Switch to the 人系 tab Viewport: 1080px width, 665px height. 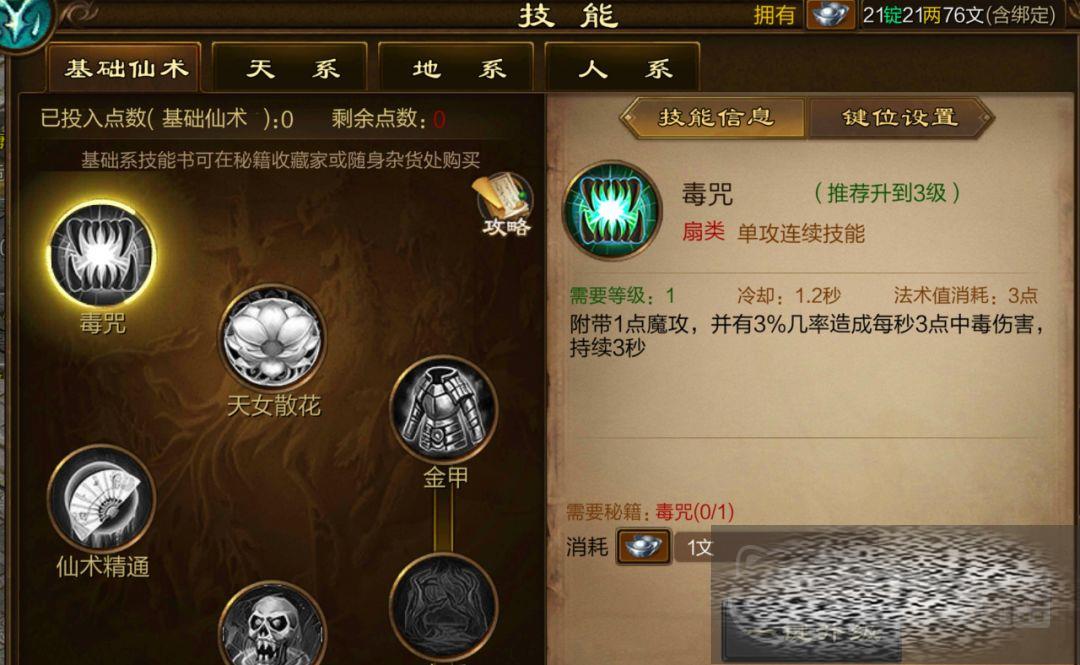pyautogui.click(x=622, y=68)
